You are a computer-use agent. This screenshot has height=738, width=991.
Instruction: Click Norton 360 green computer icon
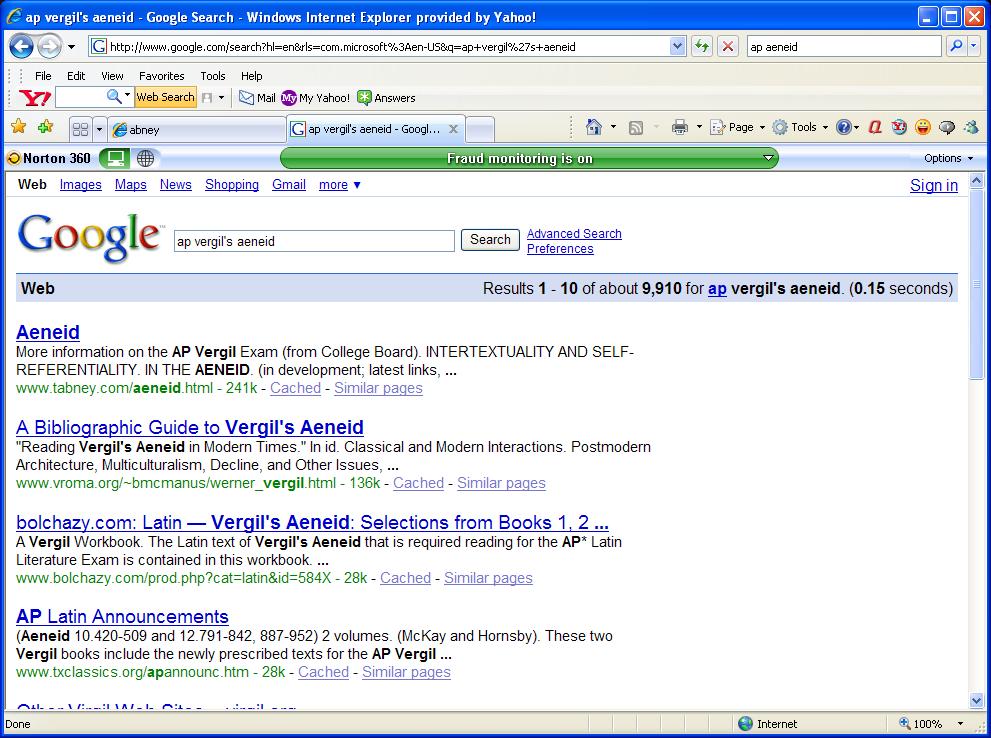[x=114, y=158]
